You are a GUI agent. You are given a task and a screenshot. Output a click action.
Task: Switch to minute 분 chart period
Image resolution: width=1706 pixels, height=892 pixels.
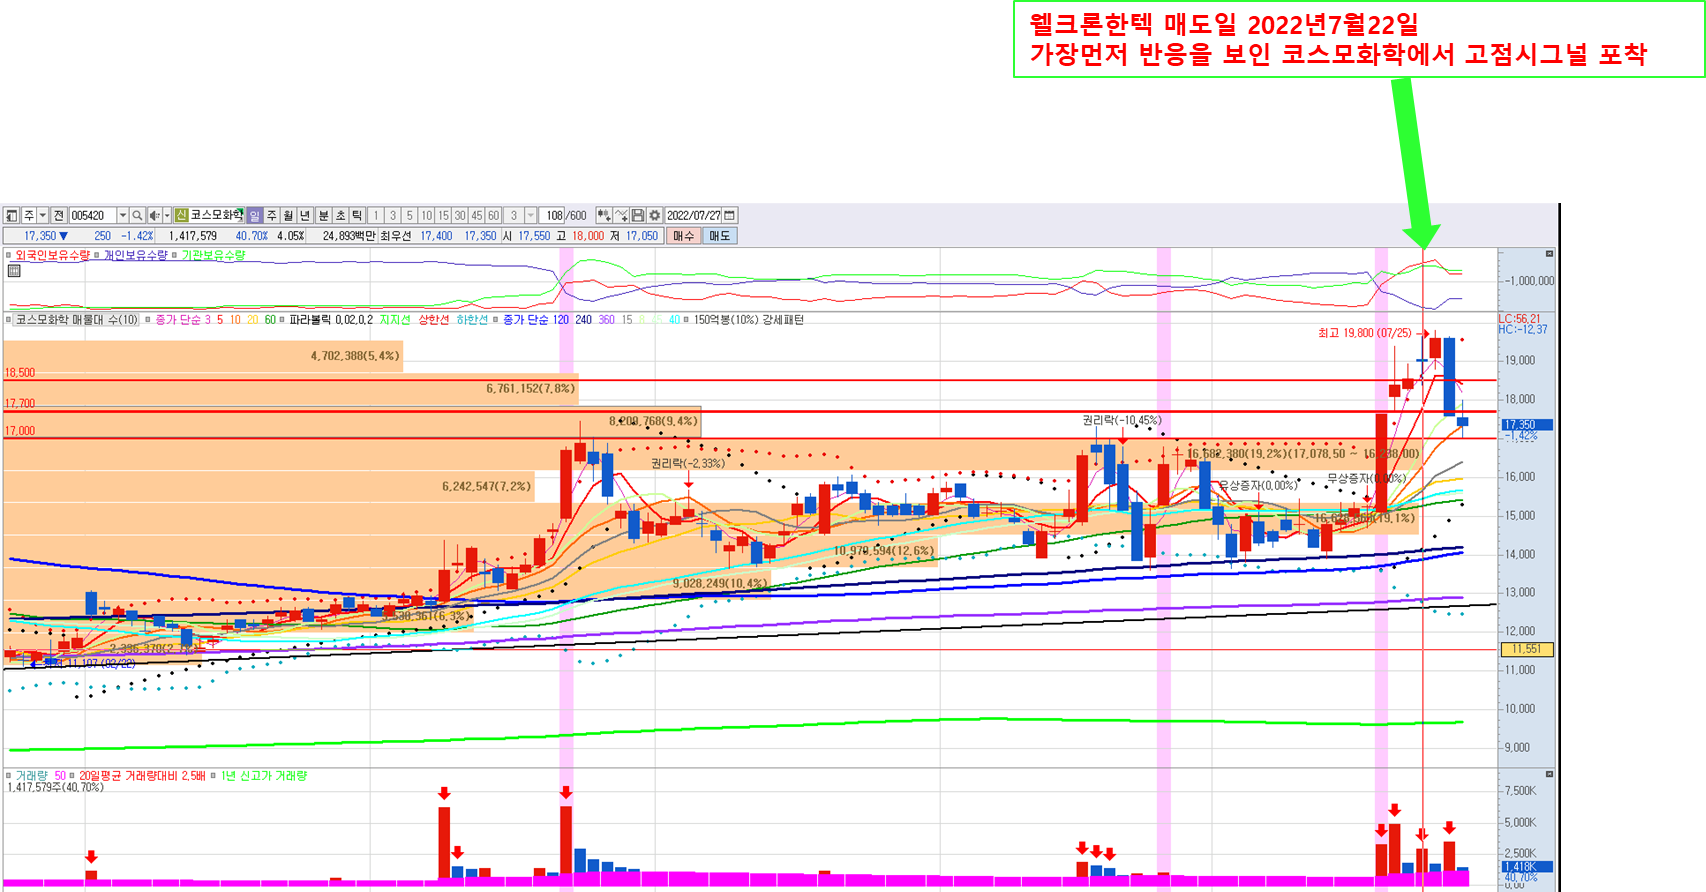(x=323, y=215)
